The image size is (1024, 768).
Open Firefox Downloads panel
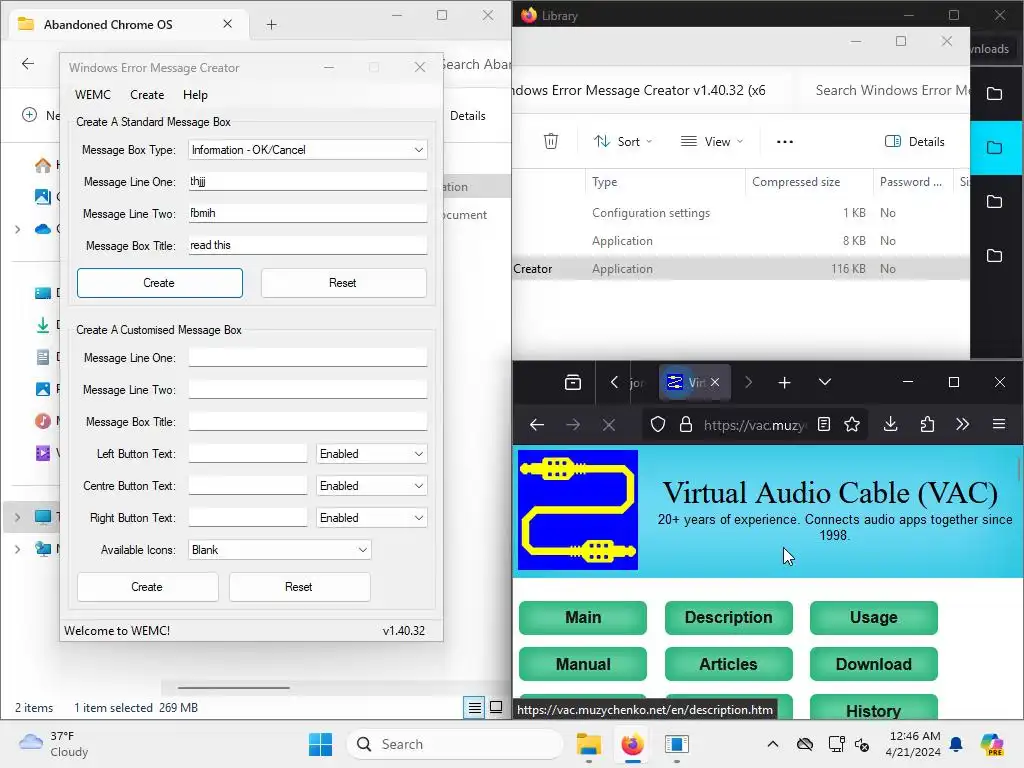pyautogui.click(x=890, y=424)
